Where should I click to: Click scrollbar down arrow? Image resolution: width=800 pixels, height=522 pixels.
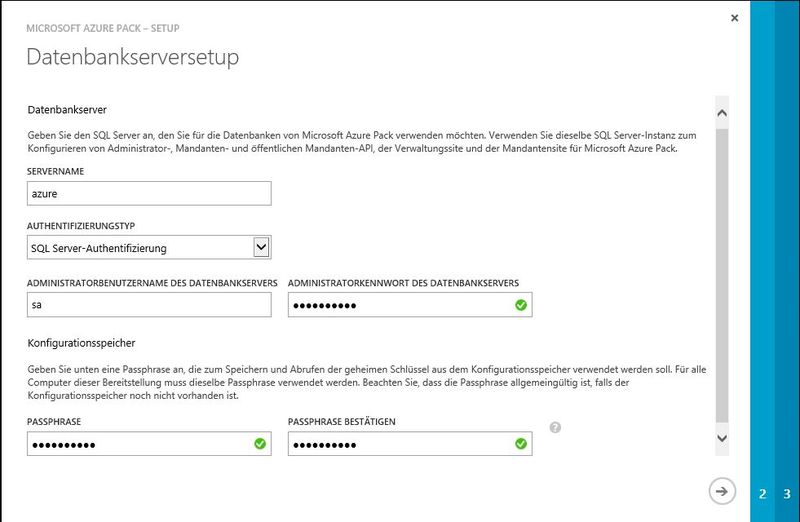point(722,438)
